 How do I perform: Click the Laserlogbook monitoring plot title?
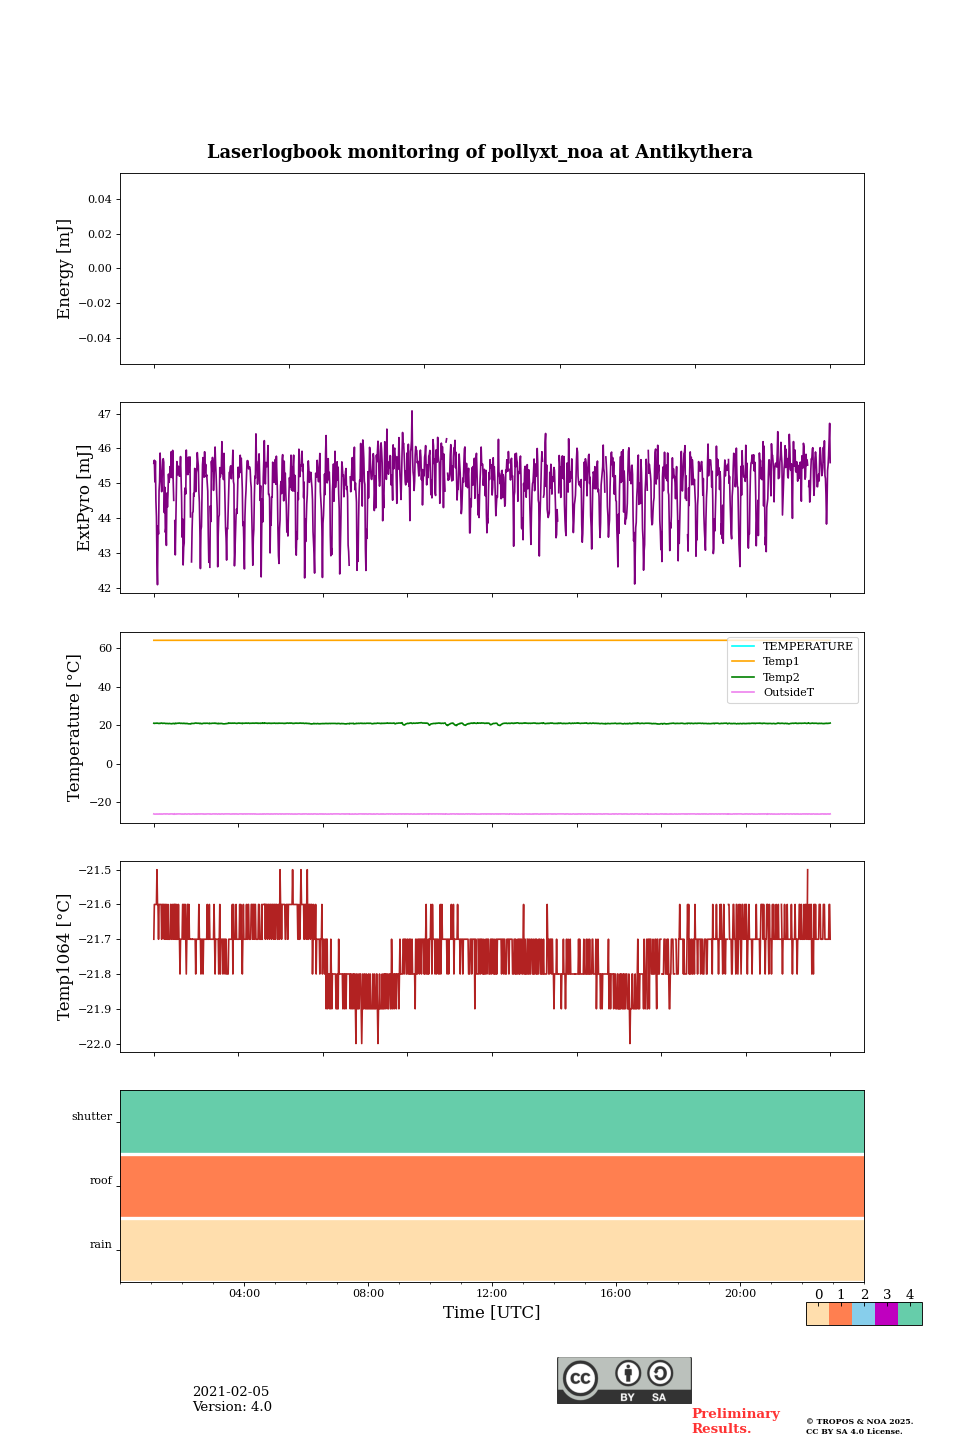(480, 152)
